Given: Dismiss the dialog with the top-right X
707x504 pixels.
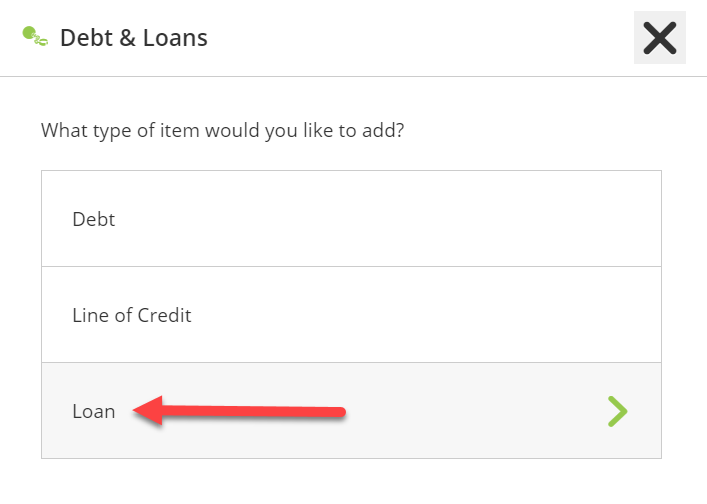Looking at the screenshot, I should pos(659,38).
